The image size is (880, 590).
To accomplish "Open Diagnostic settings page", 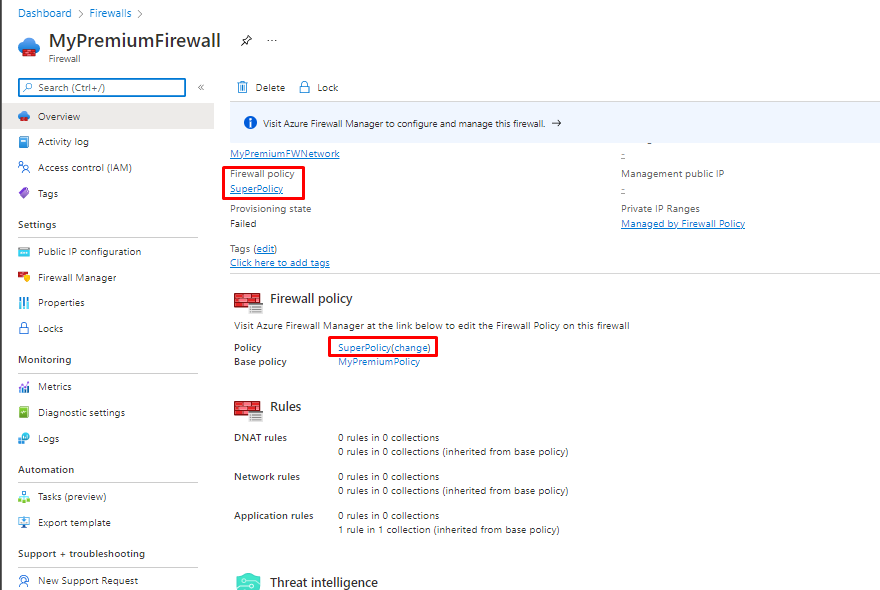I will point(81,413).
